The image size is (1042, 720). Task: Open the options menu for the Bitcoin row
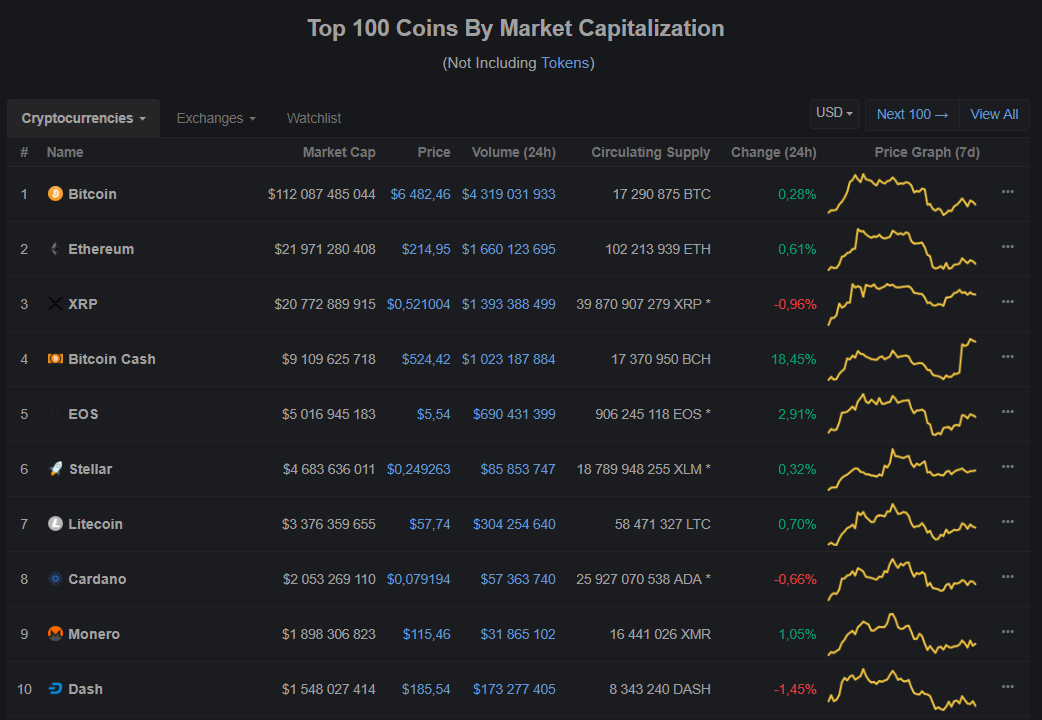coord(1007,190)
